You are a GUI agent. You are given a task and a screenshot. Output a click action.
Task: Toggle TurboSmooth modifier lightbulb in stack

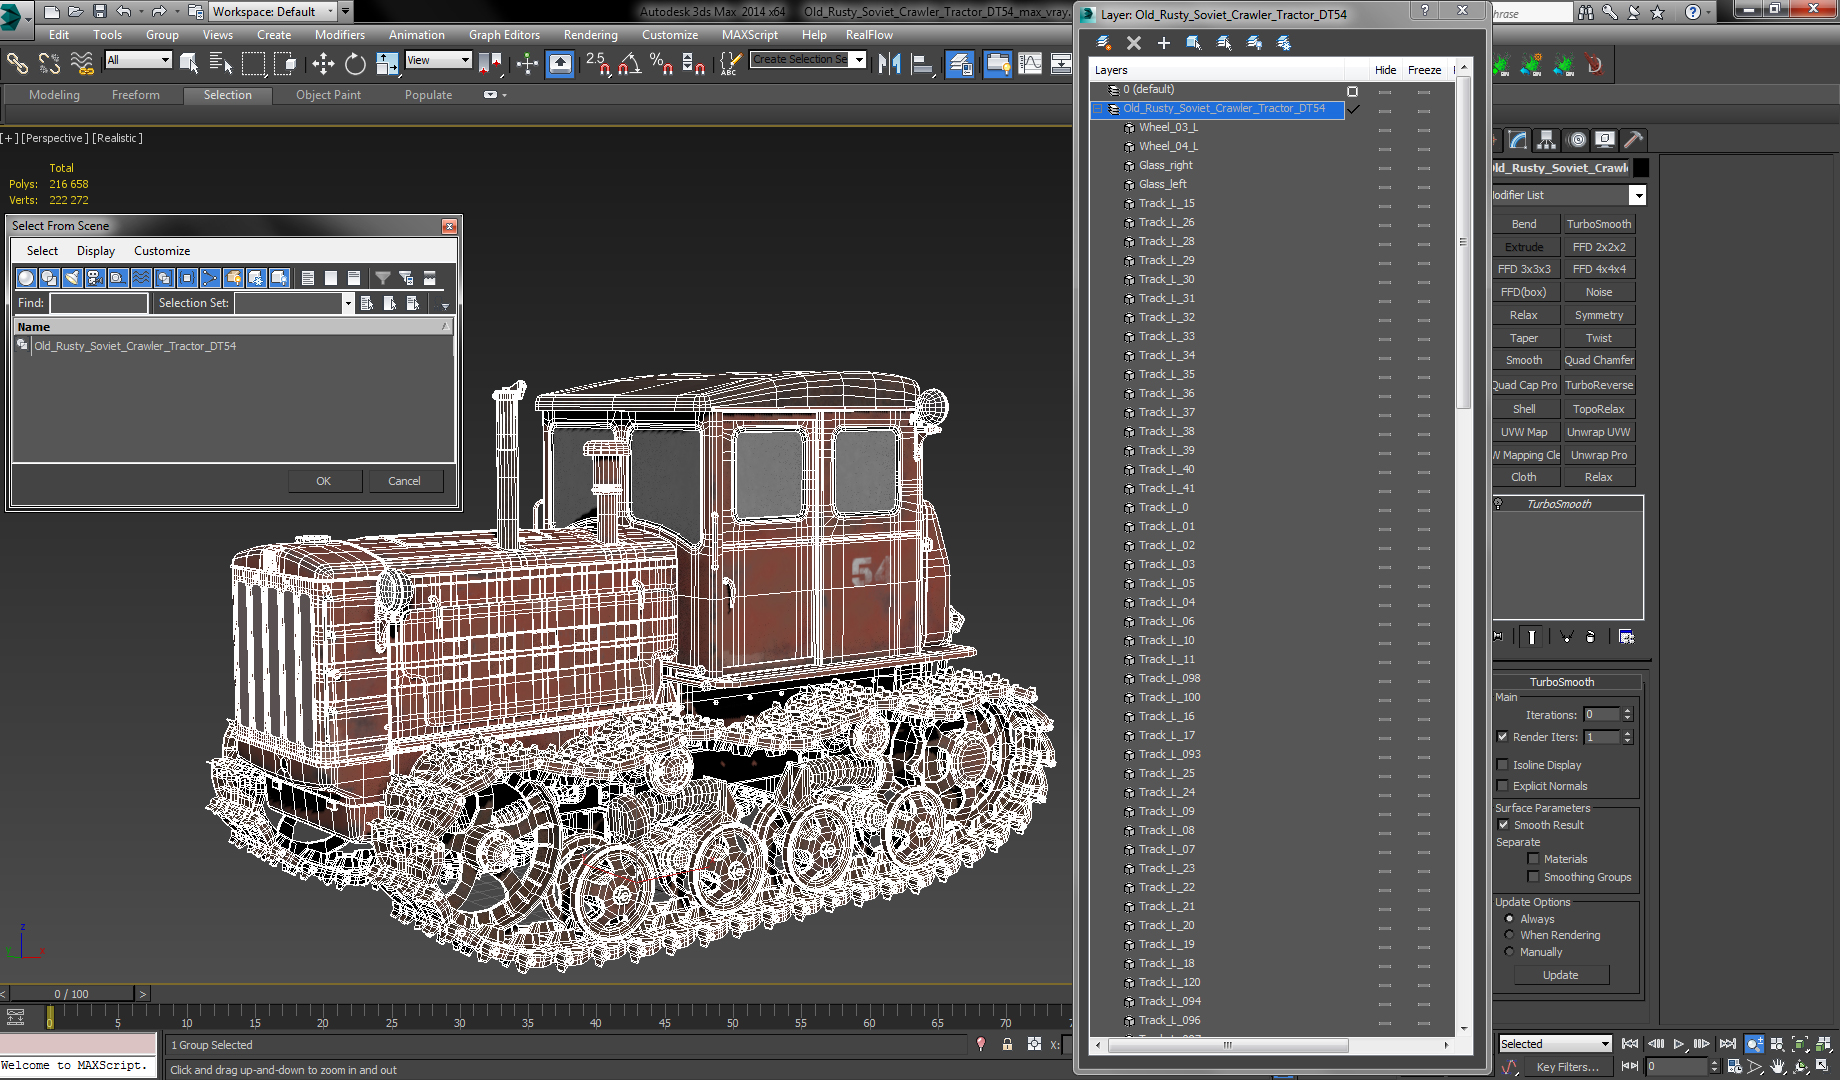tap(1498, 504)
